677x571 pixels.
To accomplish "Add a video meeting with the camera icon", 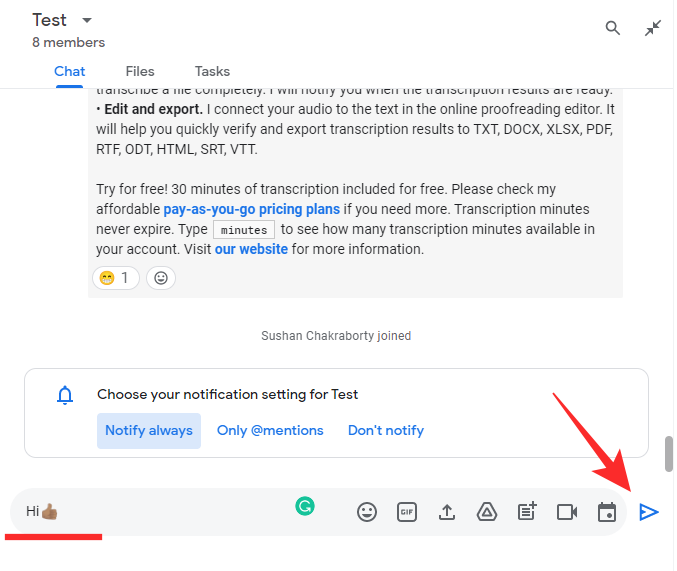I will point(567,512).
